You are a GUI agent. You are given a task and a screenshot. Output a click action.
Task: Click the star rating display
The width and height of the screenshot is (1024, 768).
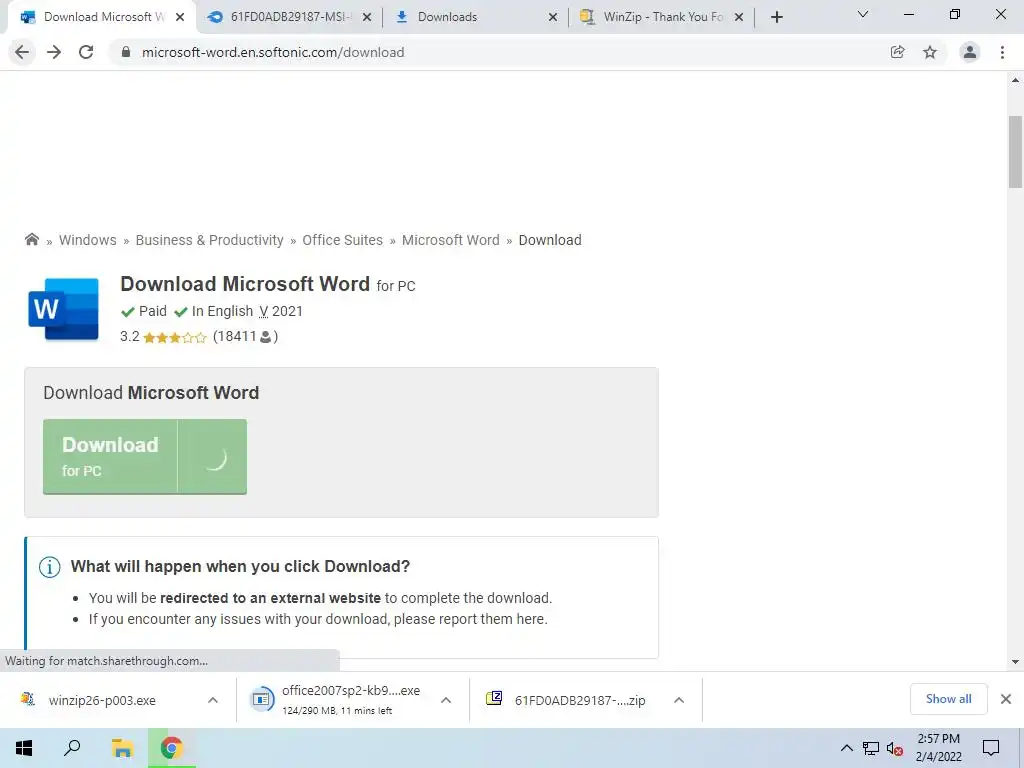coord(174,338)
